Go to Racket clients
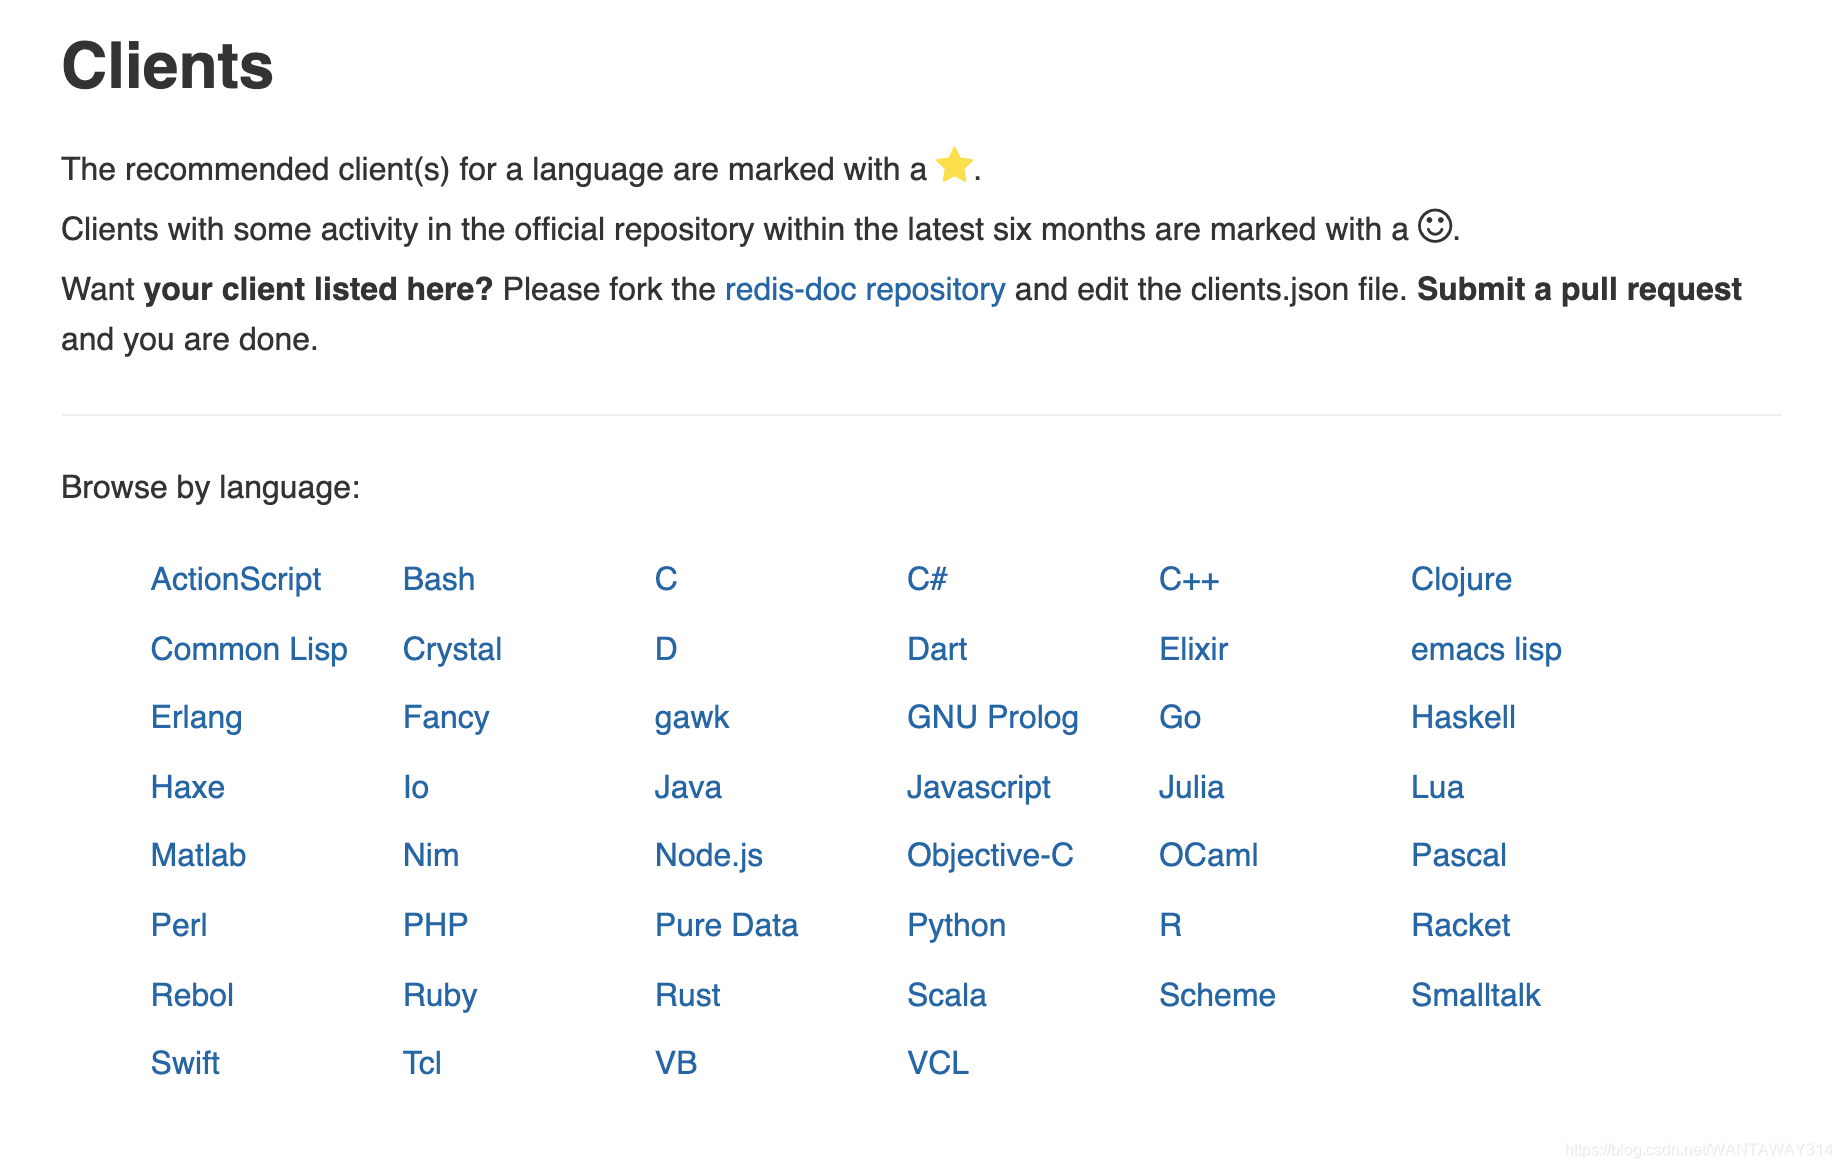 point(1460,925)
